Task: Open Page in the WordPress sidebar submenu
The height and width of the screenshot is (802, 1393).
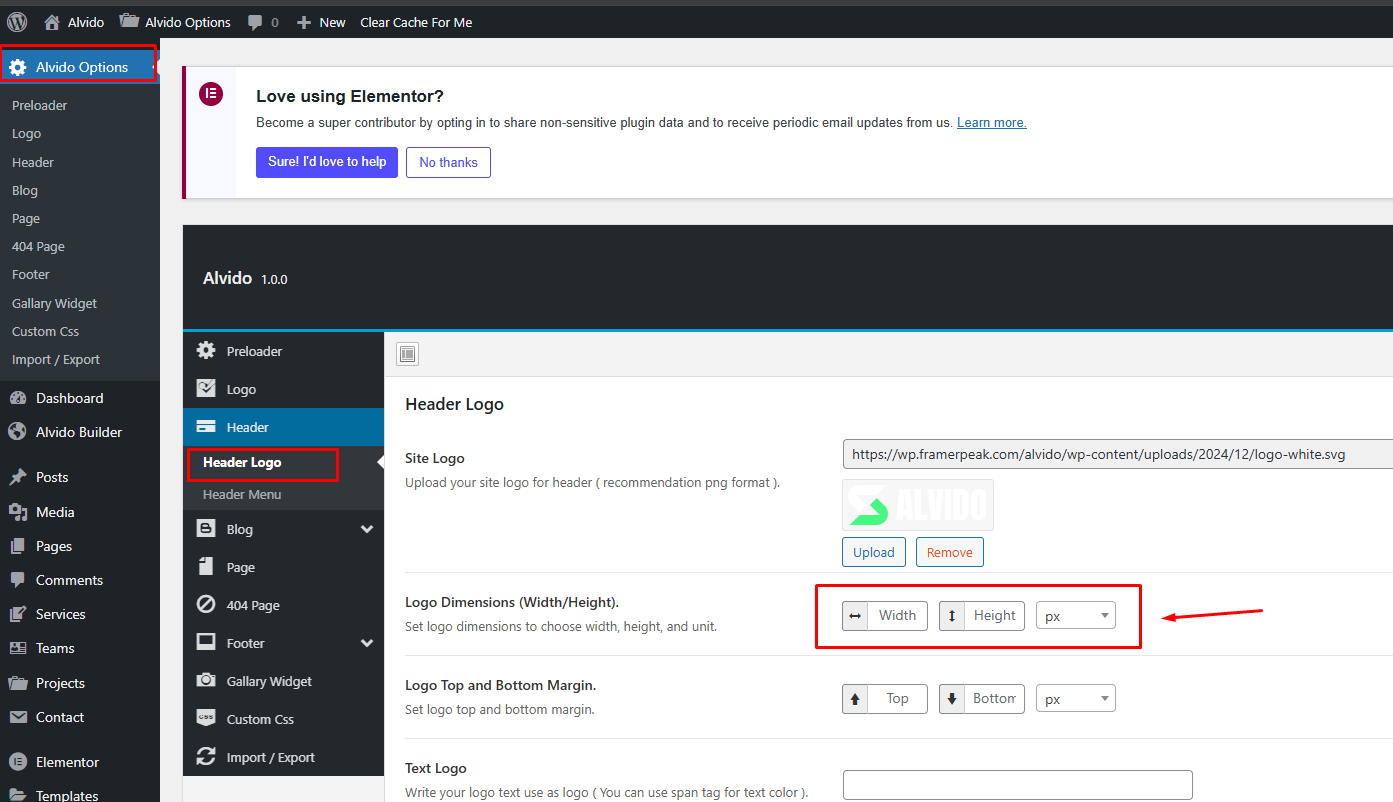Action: (26, 218)
